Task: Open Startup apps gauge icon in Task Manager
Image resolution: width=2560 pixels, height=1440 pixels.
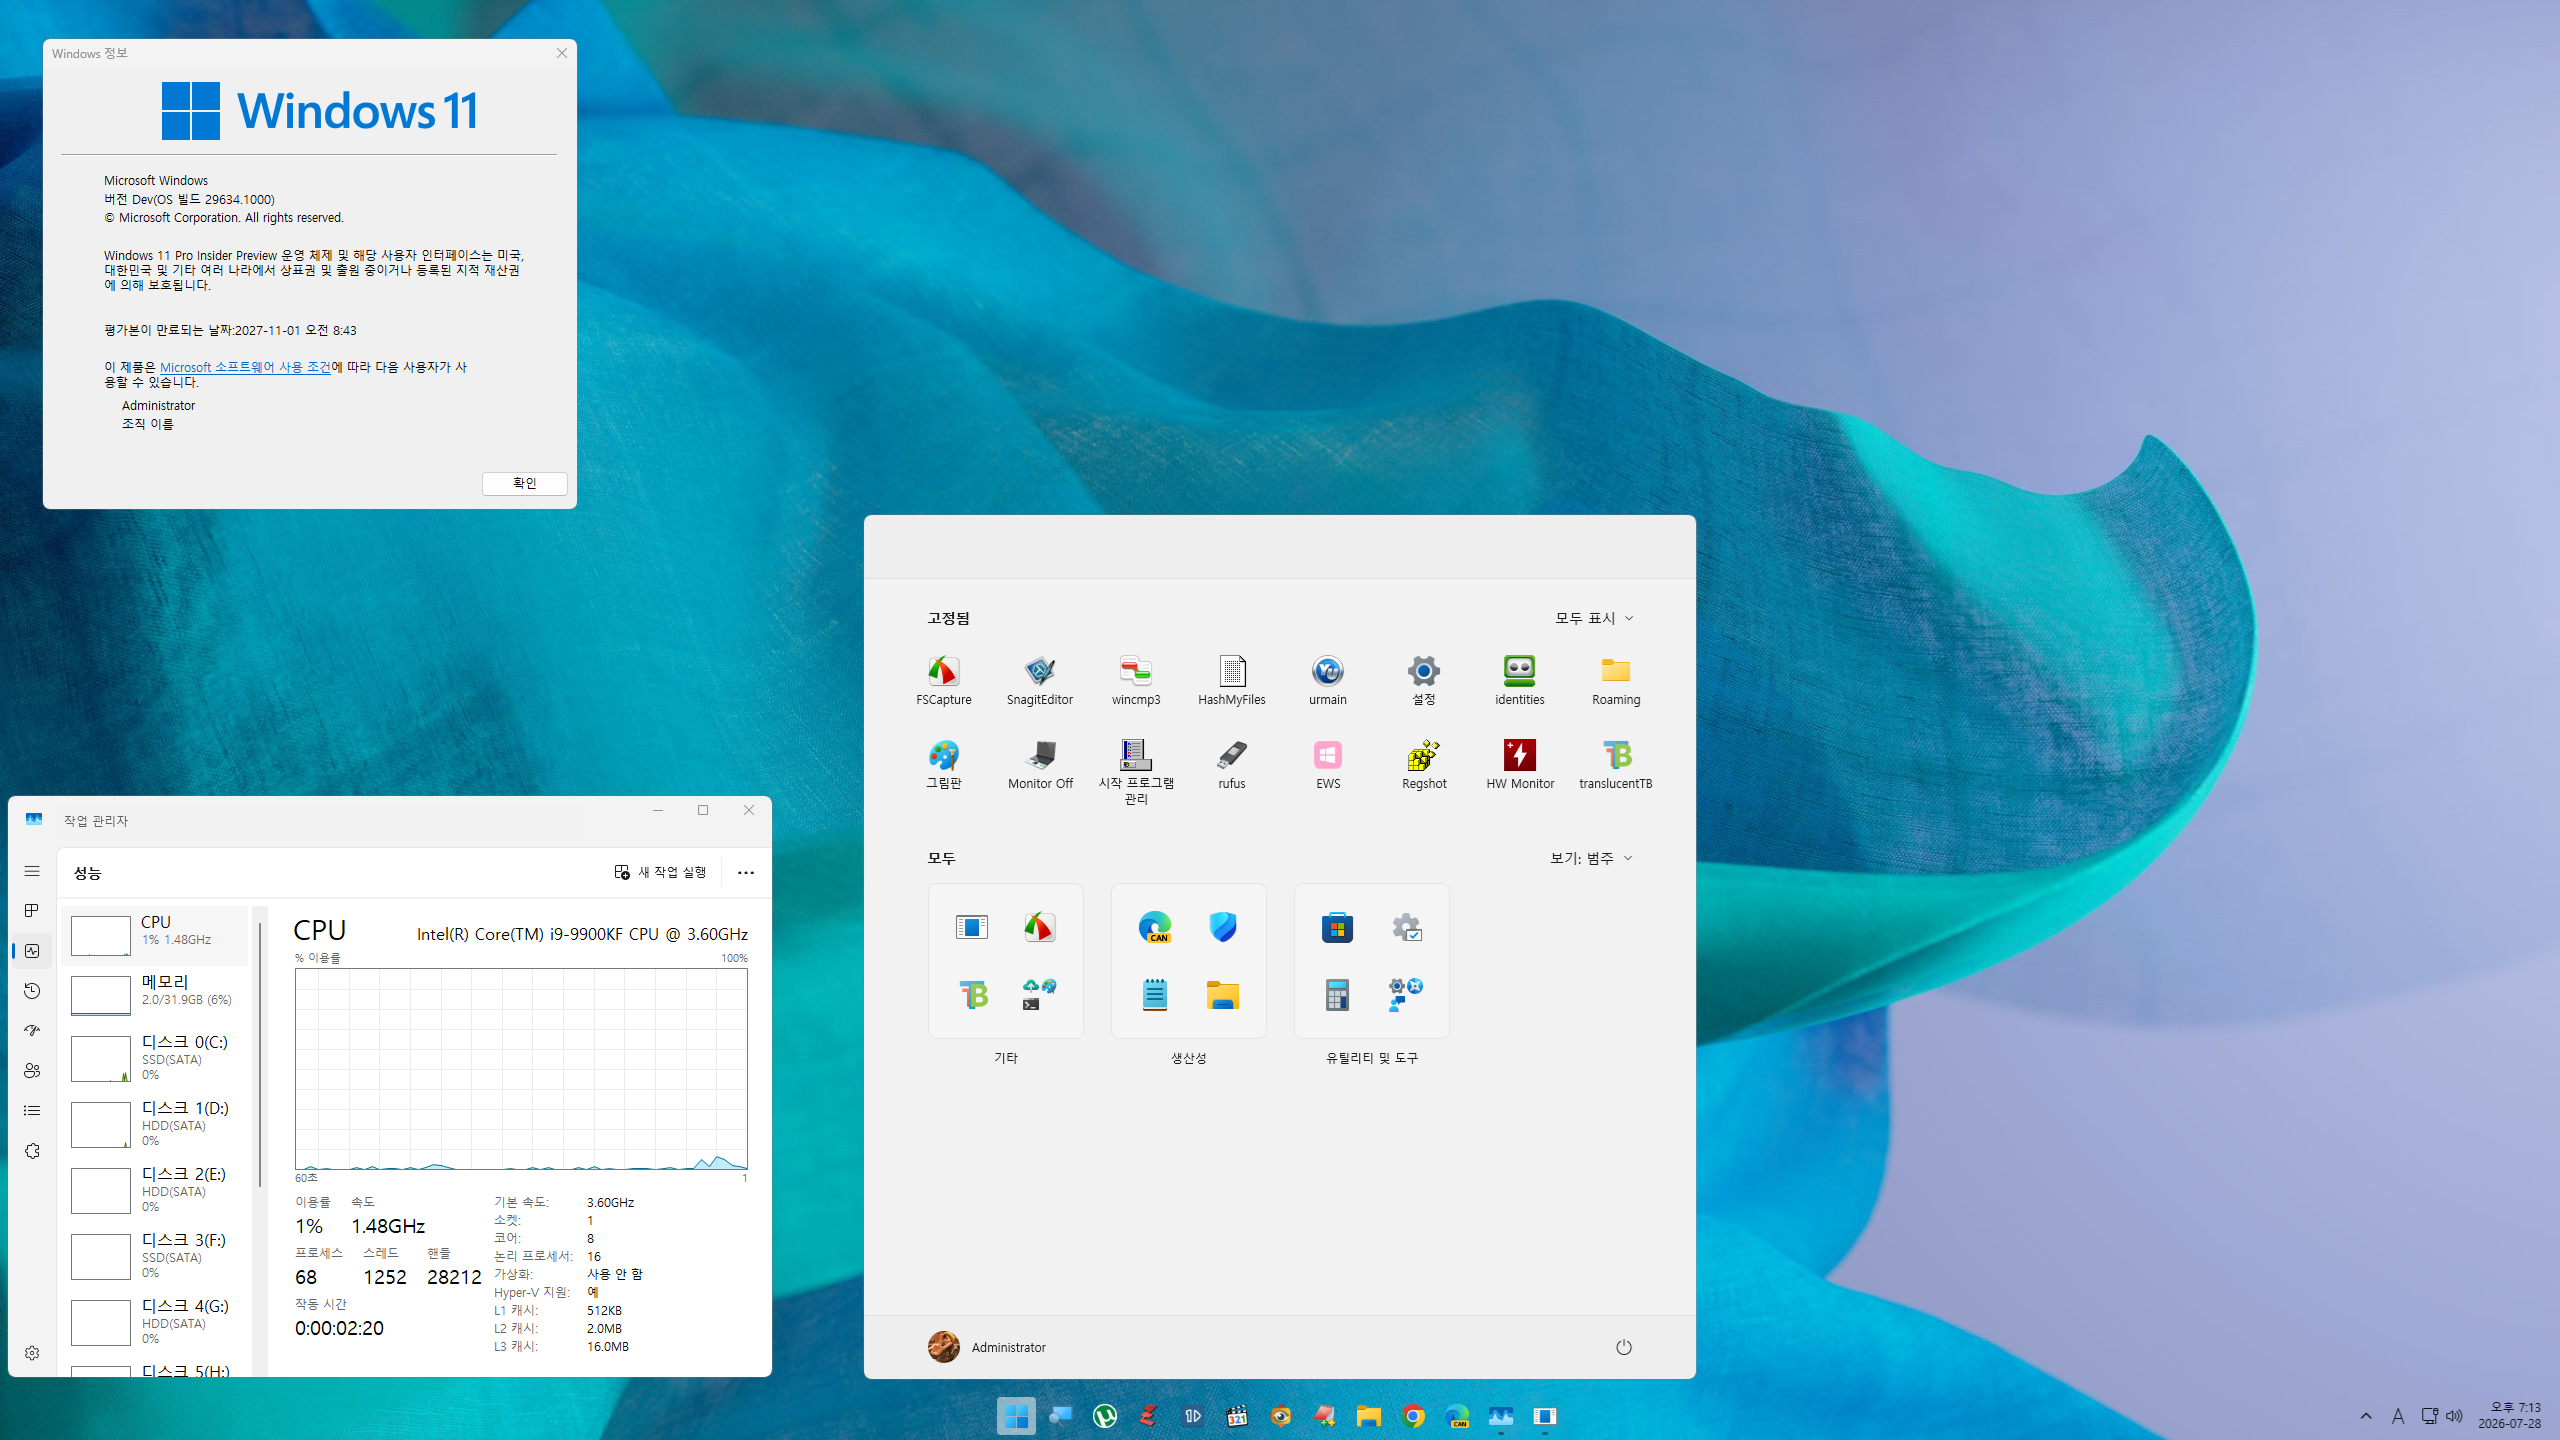Action: 32,1031
